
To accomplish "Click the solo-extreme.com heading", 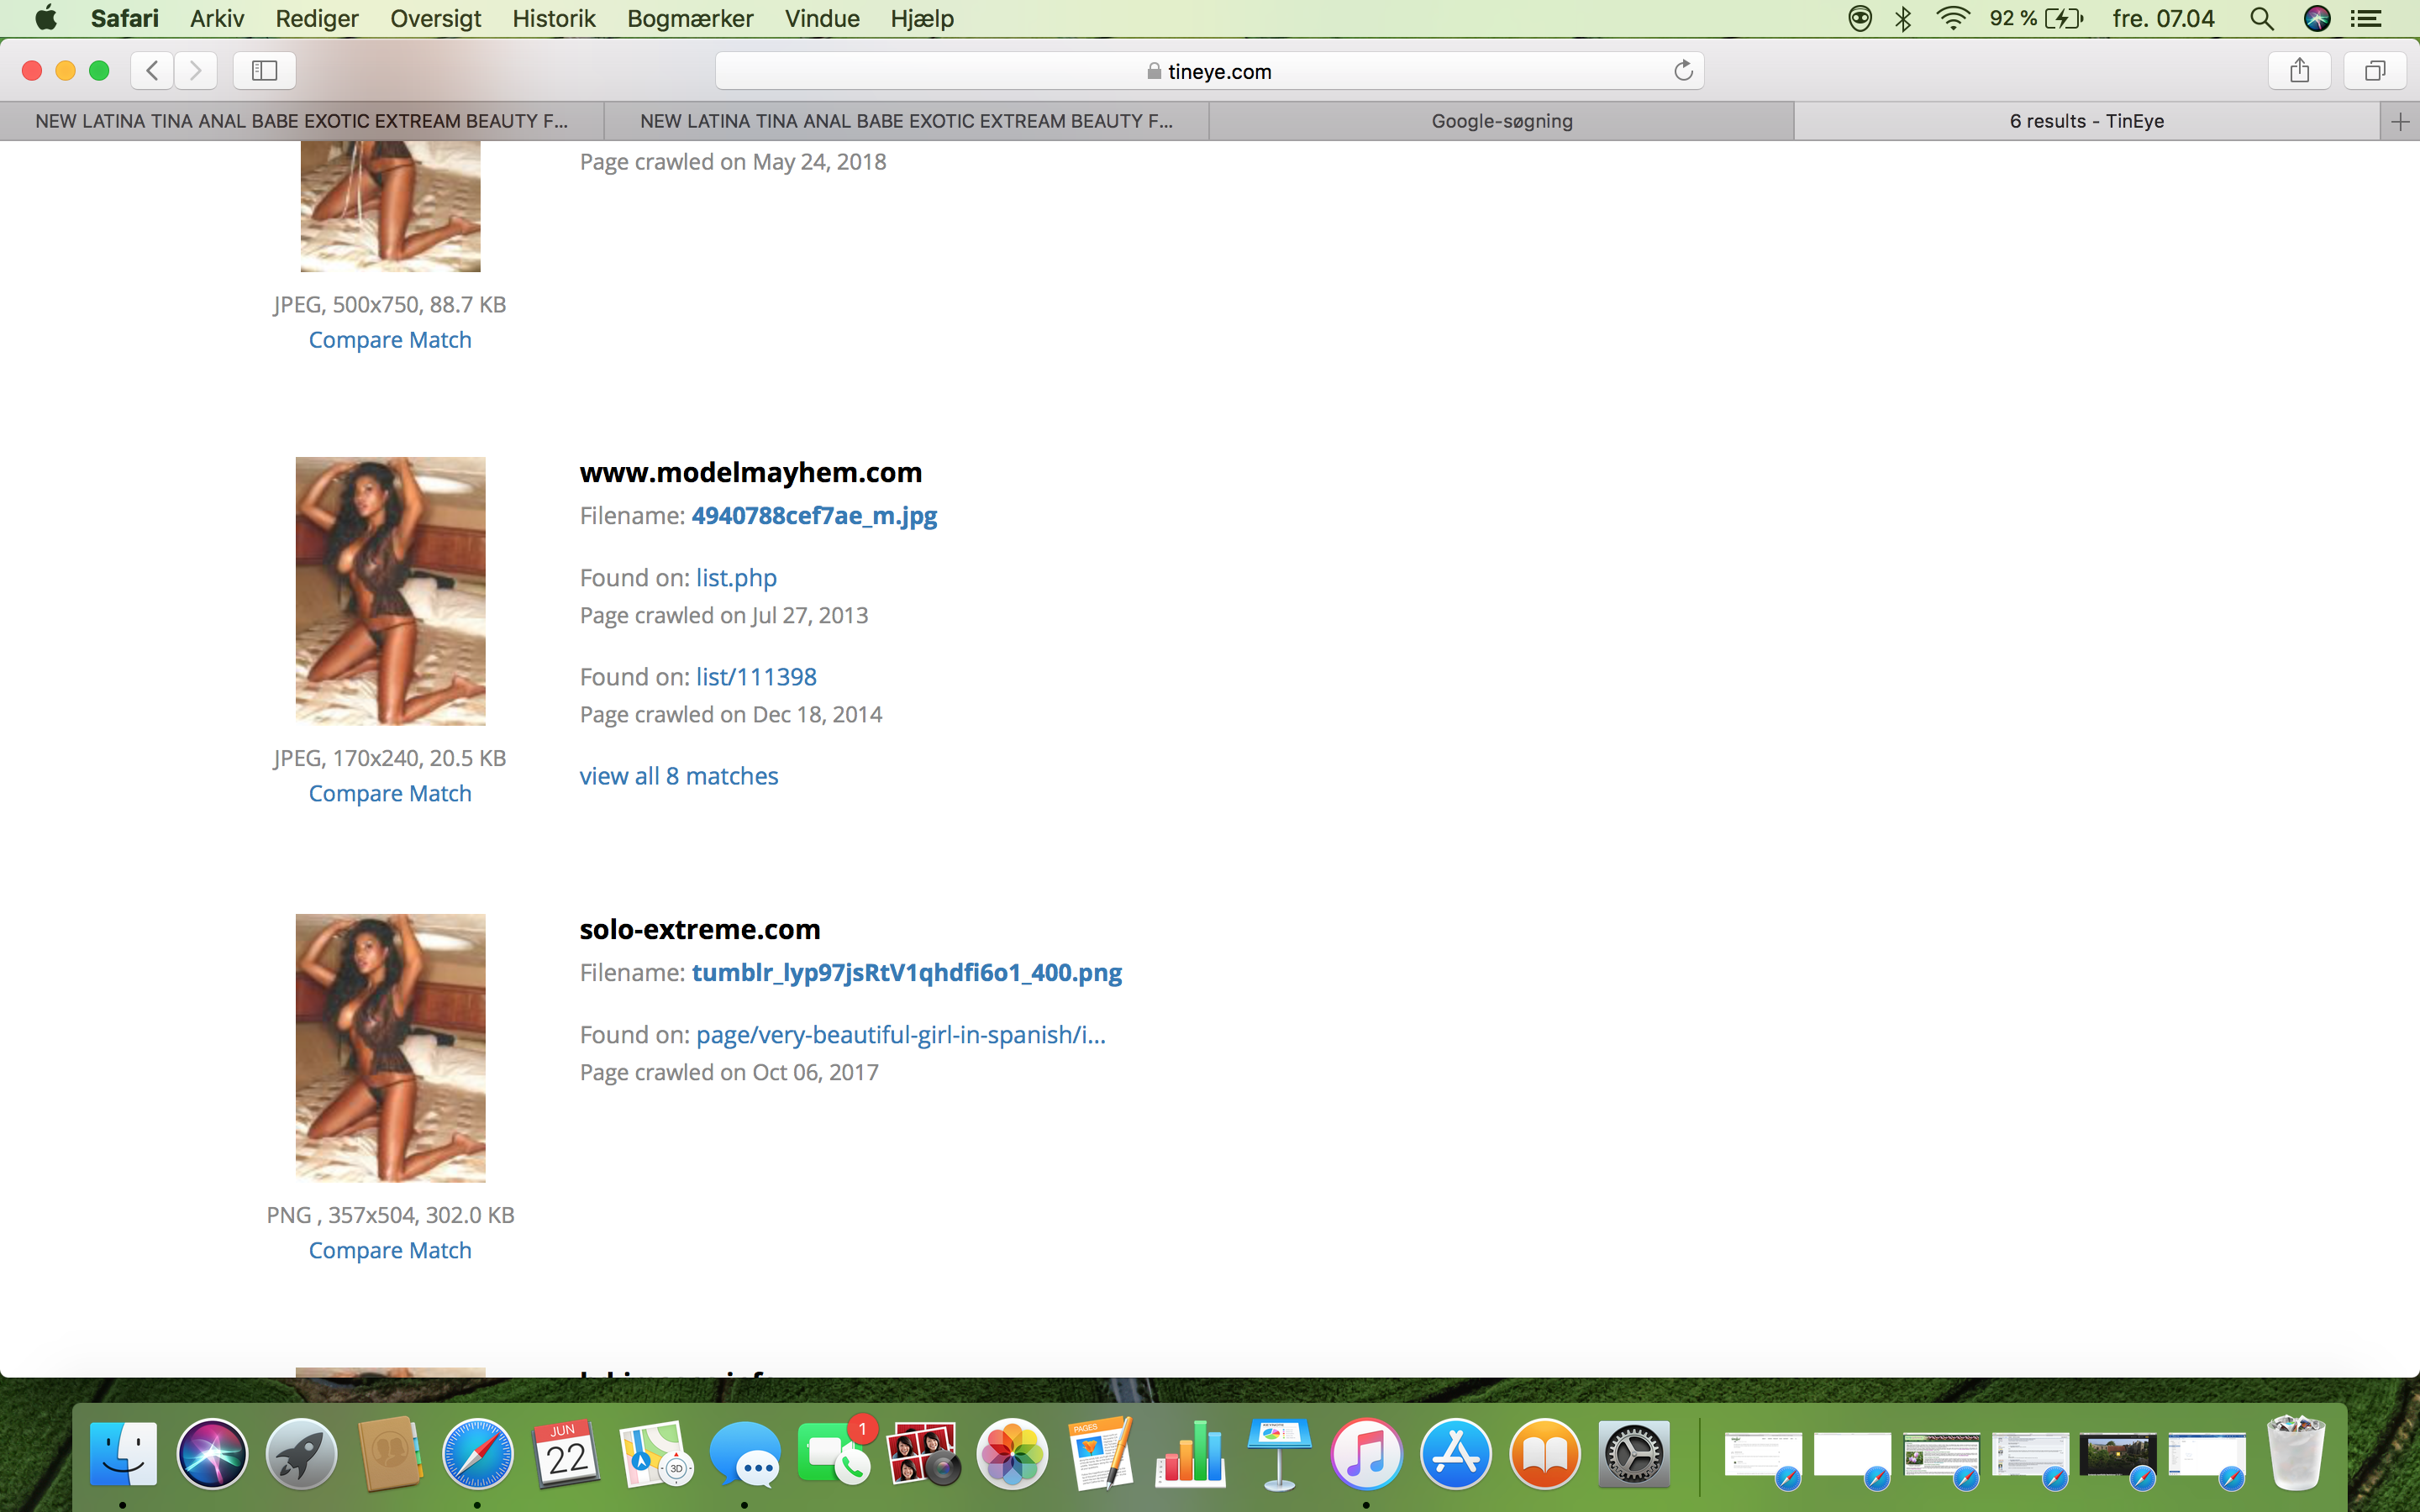I will [x=700, y=928].
